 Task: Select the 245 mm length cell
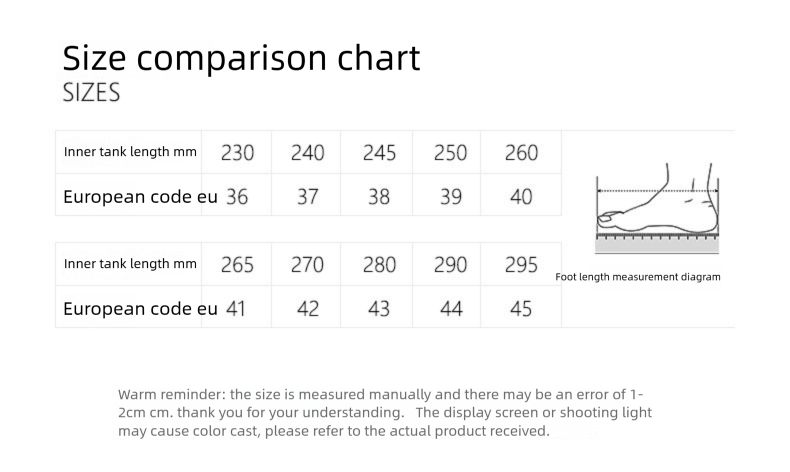click(378, 153)
